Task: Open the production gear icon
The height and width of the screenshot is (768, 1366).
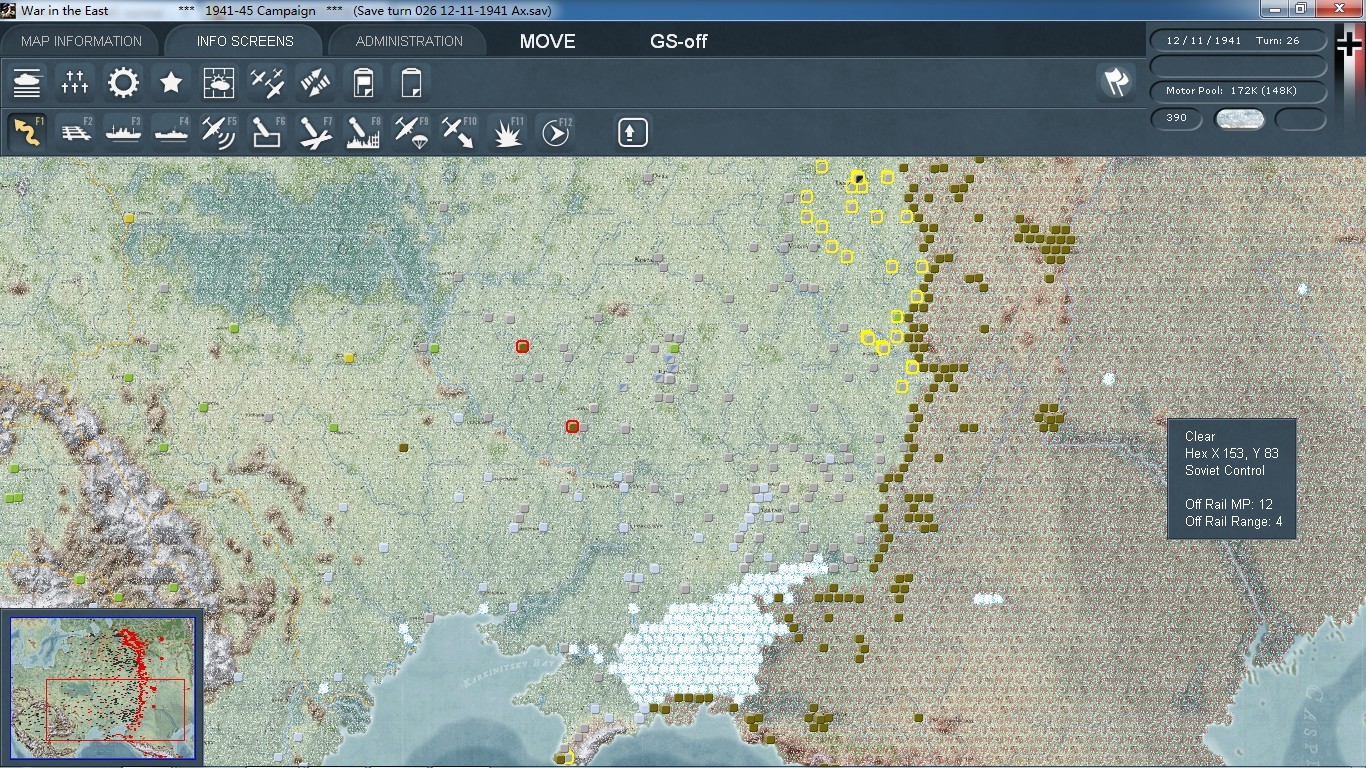Action: click(123, 82)
